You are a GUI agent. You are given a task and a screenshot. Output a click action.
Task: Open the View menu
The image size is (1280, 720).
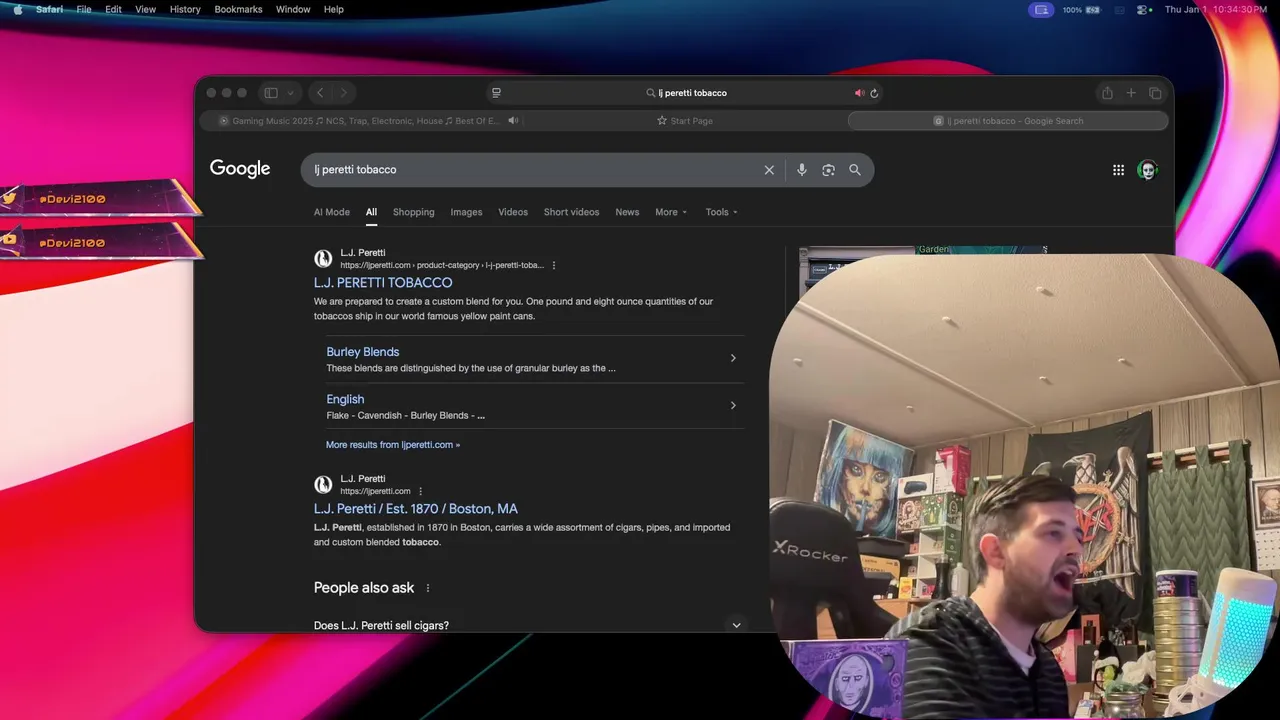(x=145, y=9)
